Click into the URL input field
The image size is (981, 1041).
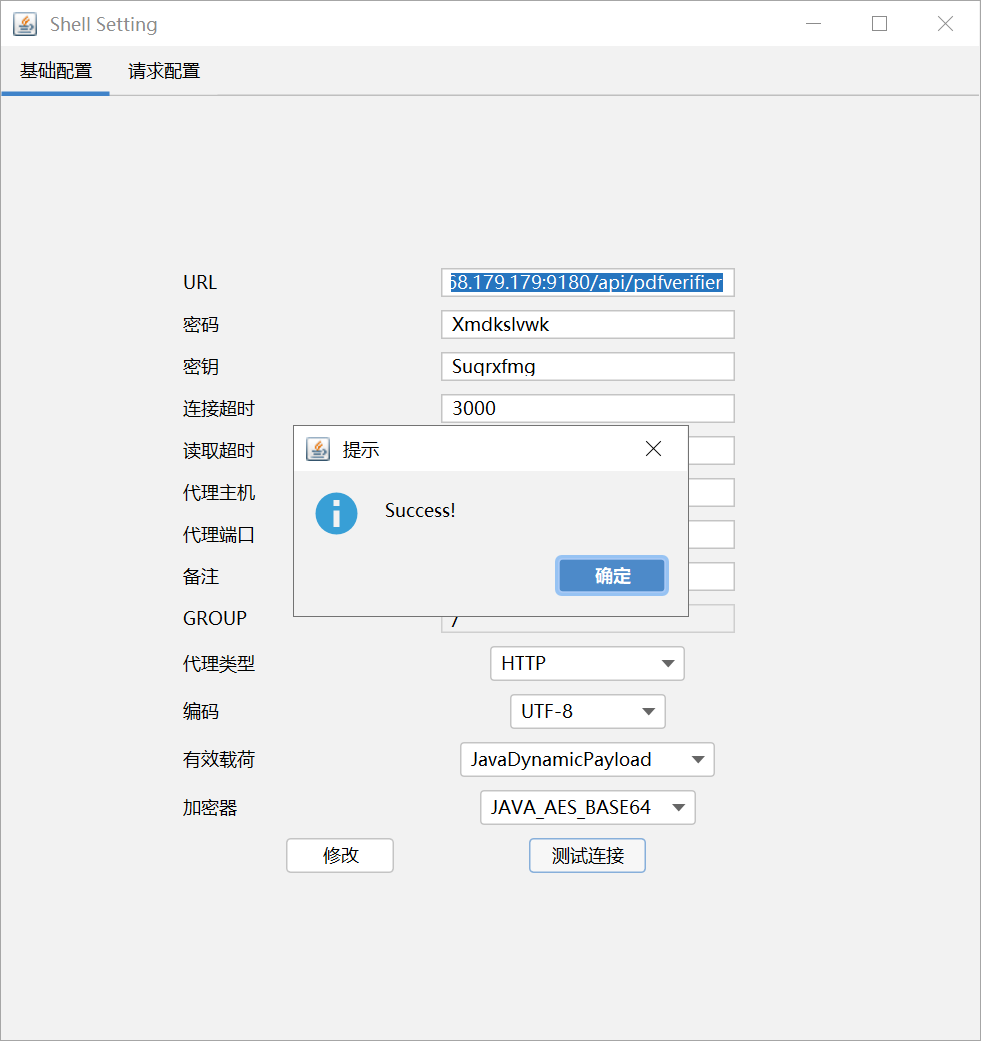click(587, 283)
